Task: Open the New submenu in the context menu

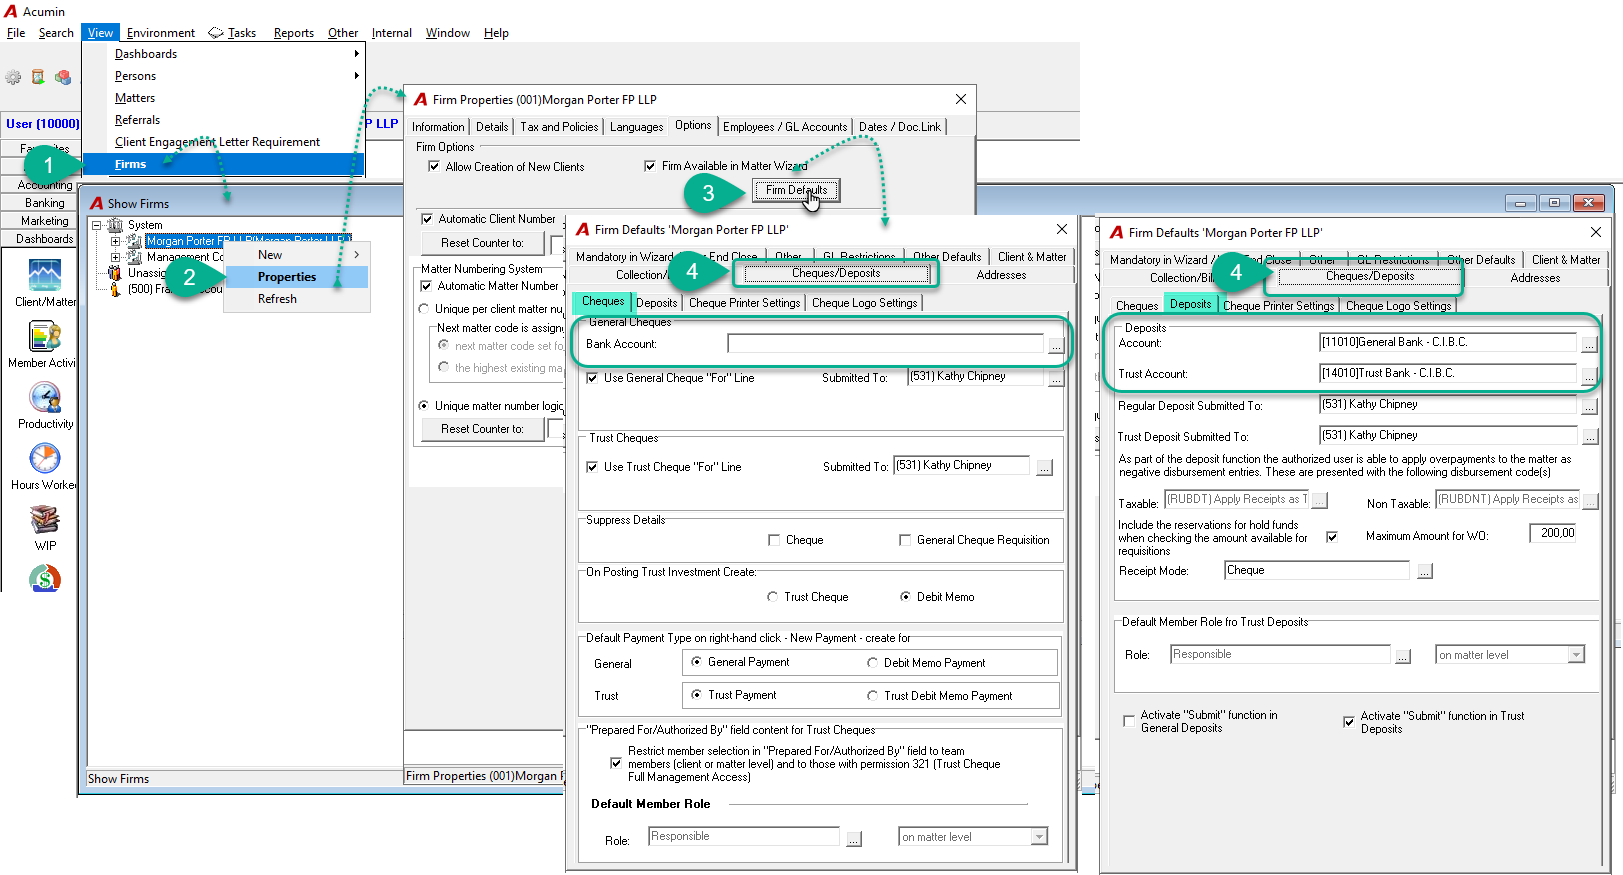Action: [298, 255]
